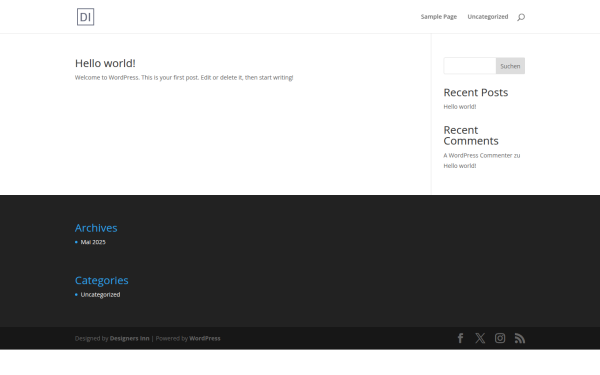Open the Facebook footer icon
This screenshot has height=375, width=600.
[x=461, y=338]
